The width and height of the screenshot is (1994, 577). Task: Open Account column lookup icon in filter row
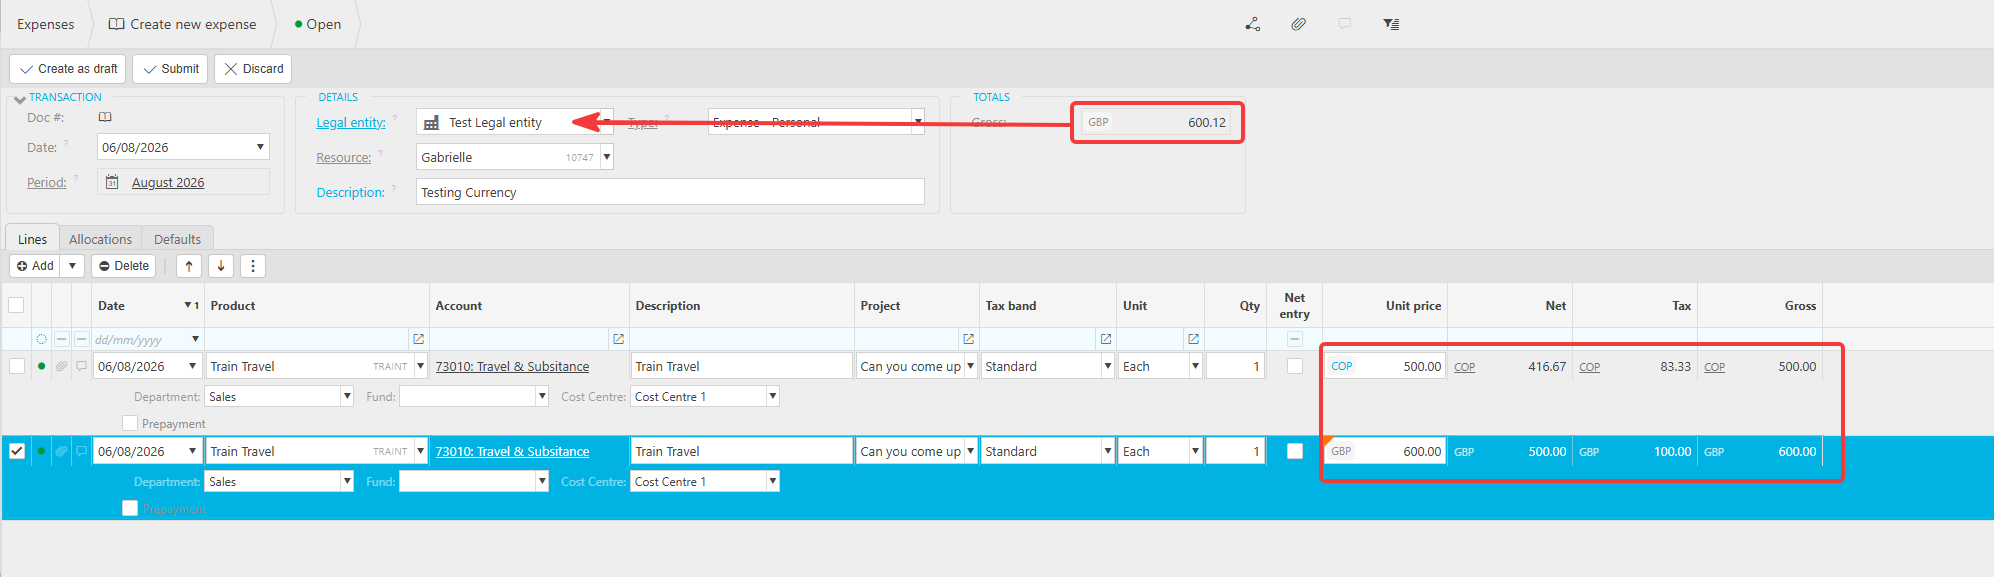coord(618,340)
